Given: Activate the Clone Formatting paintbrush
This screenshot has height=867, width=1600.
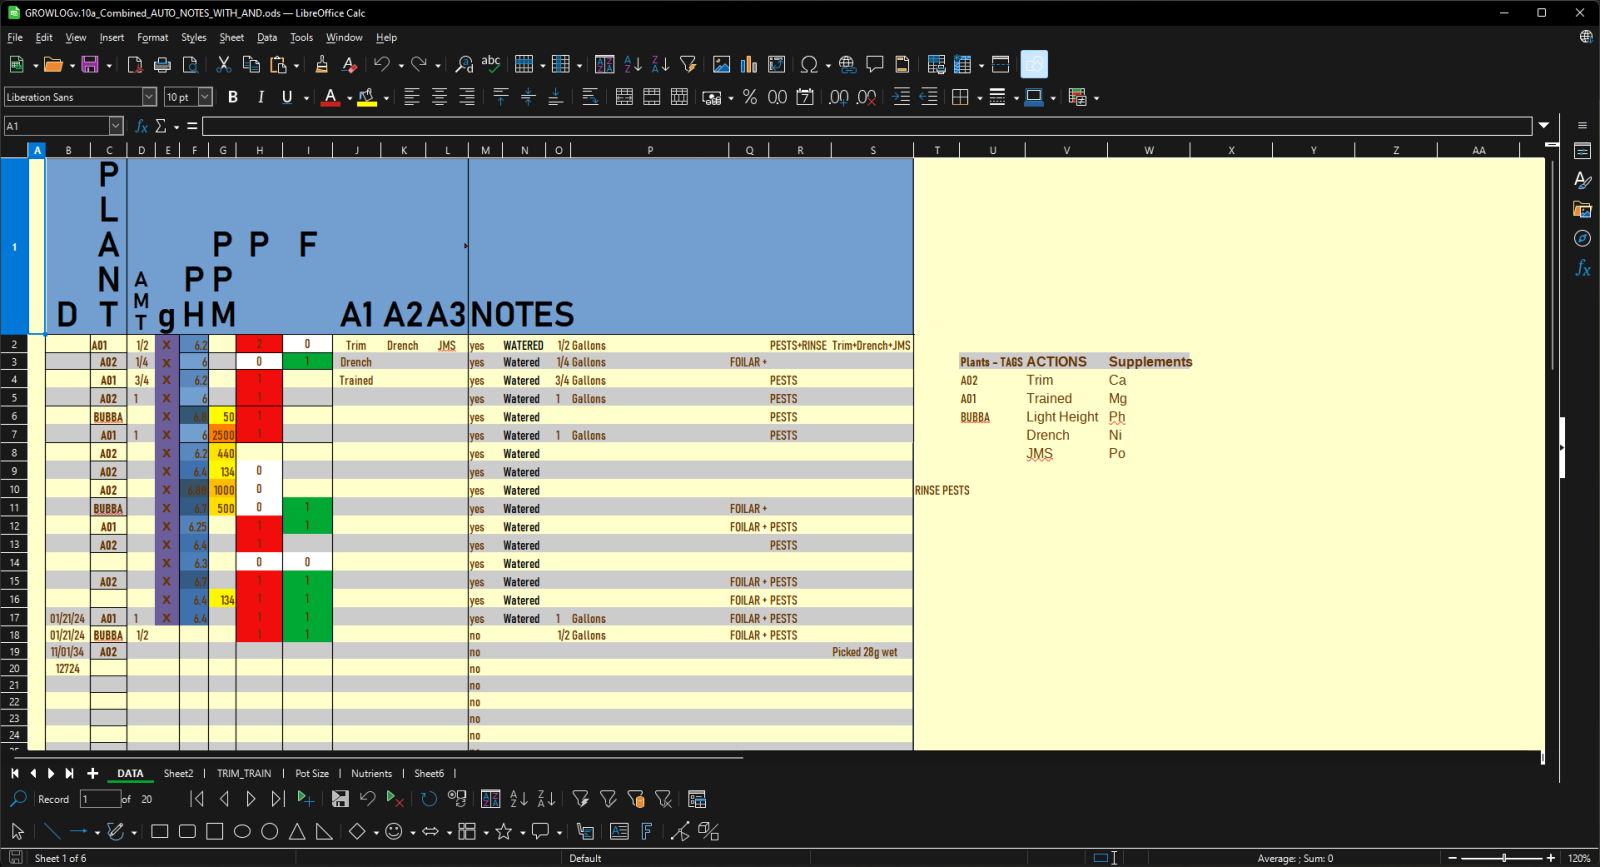Looking at the screenshot, I should point(321,65).
